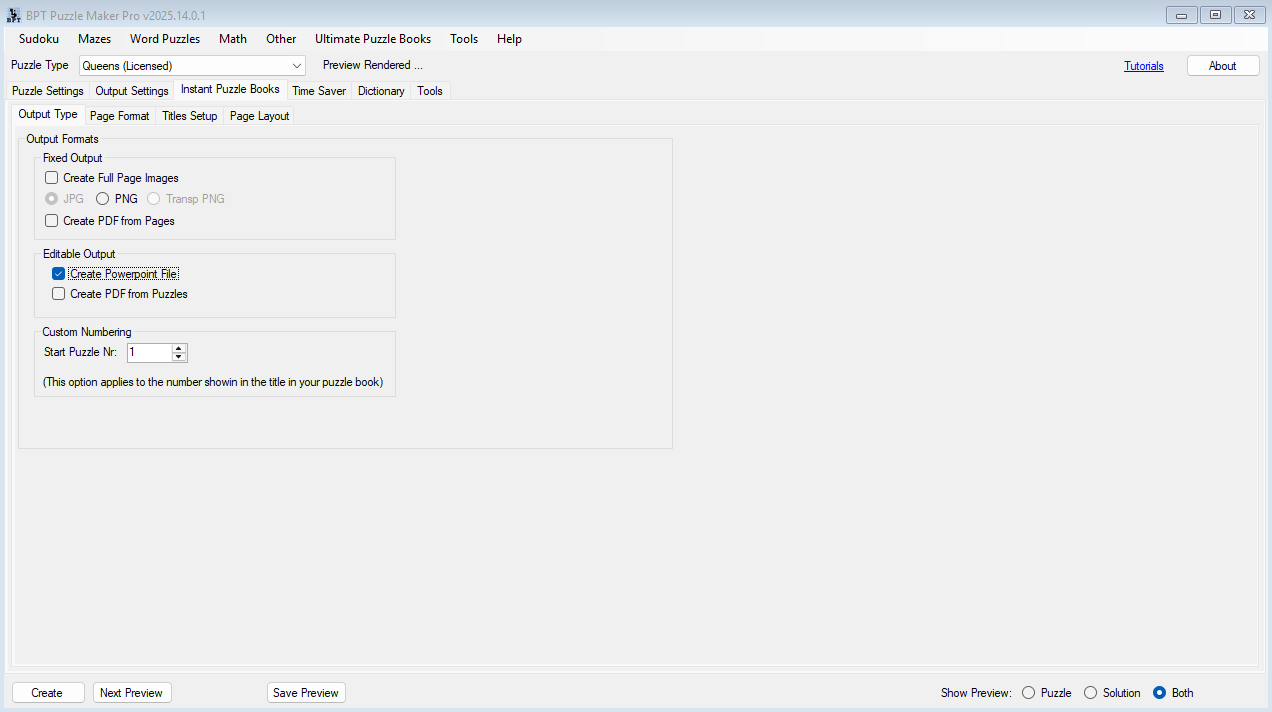Select the PNG radio button

pyautogui.click(x=103, y=199)
